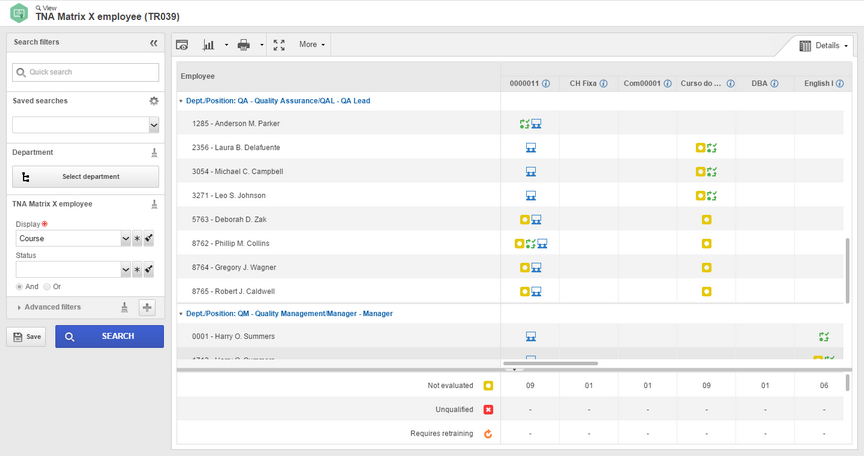
Task: Collapse the Quality Management Manager group
Action: coord(181,314)
